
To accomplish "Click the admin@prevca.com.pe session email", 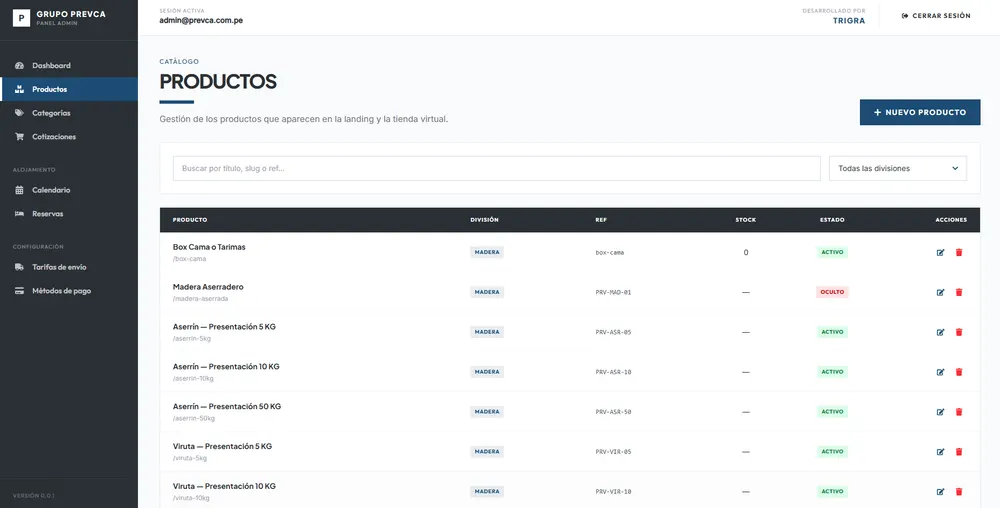I will pyautogui.click(x=201, y=20).
